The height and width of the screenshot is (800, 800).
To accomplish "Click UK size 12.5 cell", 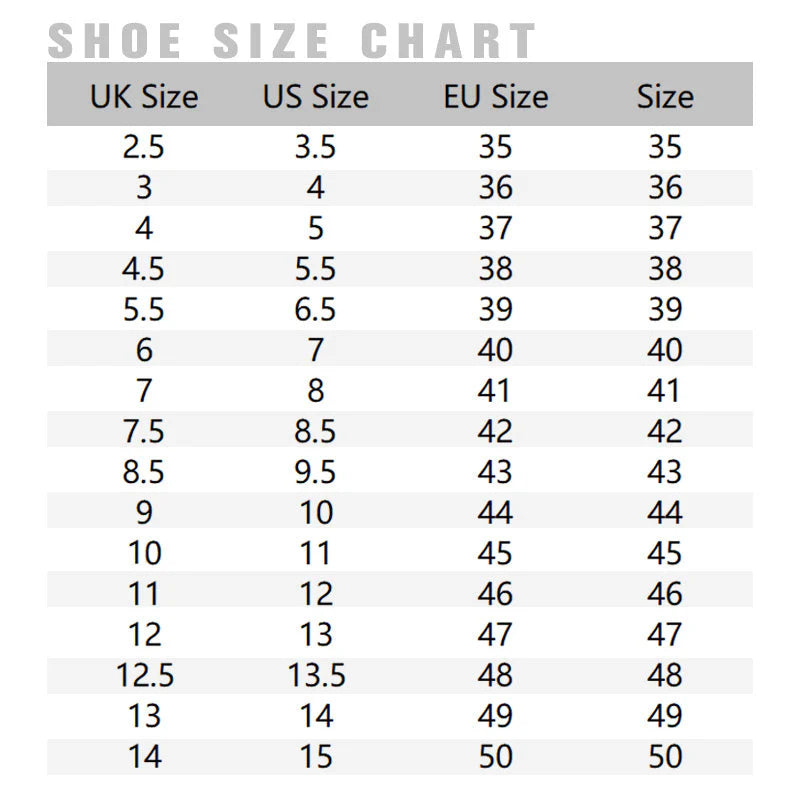I will [x=146, y=675].
